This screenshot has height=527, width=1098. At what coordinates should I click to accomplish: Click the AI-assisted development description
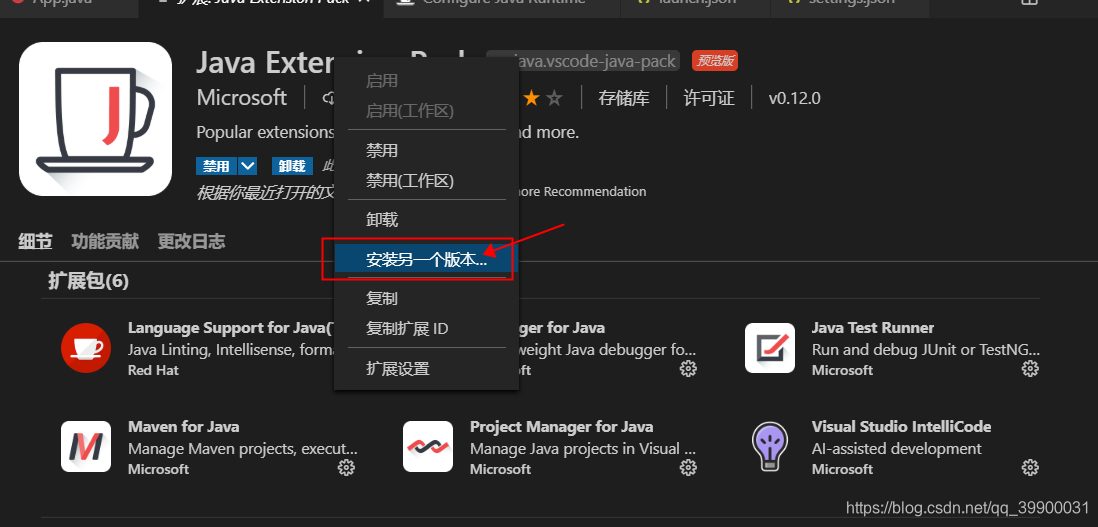coord(896,449)
